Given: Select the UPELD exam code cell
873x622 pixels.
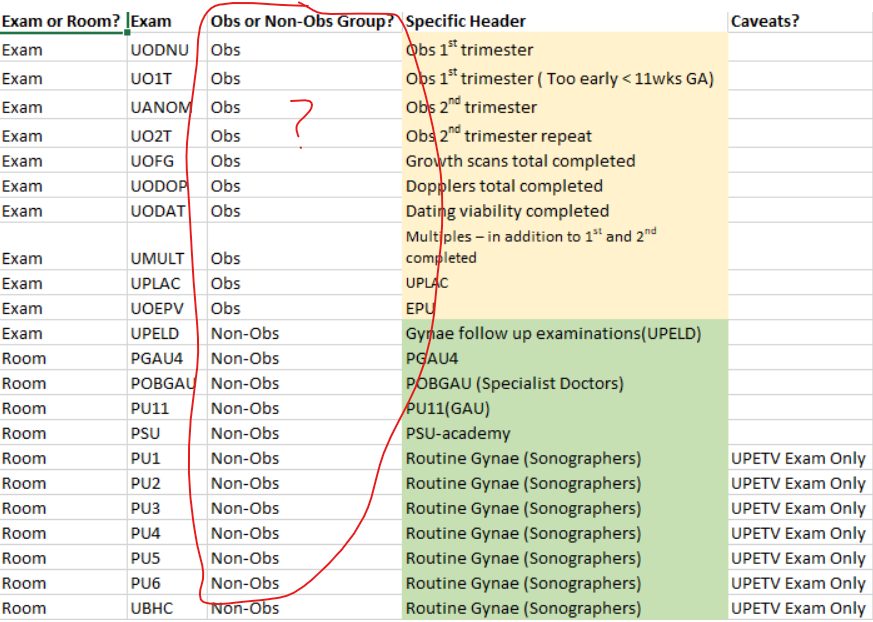Looking at the screenshot, I should [x=167, y=334].
